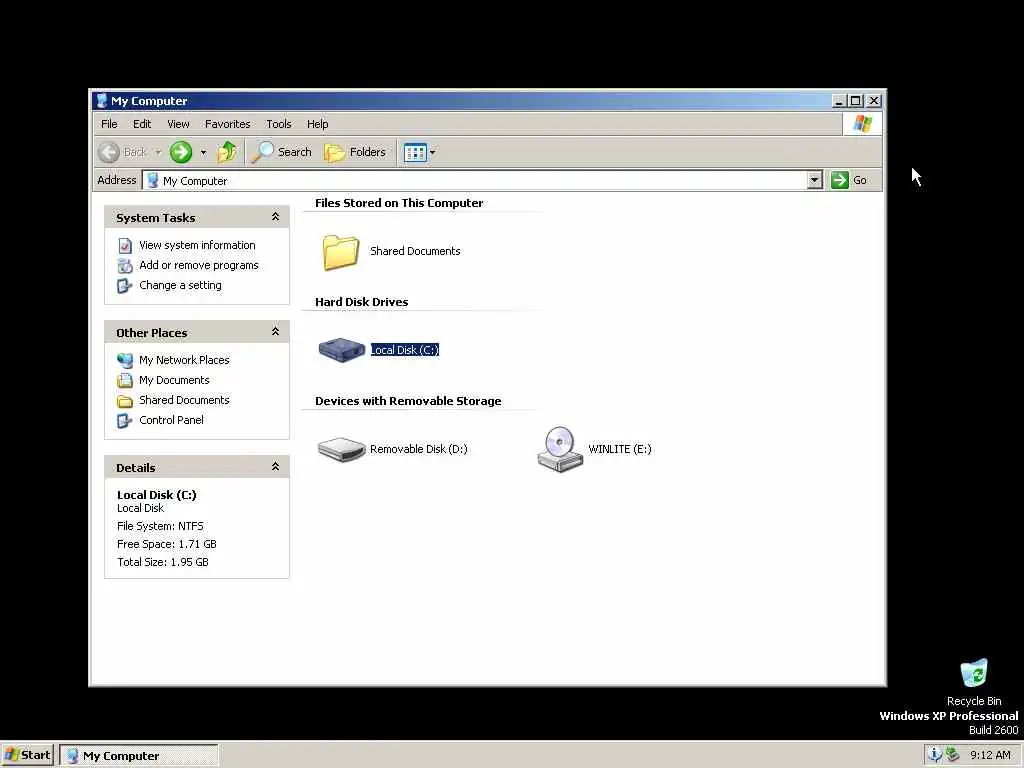Open Forward history dropdown arrow
Viewport: 1024px width, 768px height.
pos(203,153)
